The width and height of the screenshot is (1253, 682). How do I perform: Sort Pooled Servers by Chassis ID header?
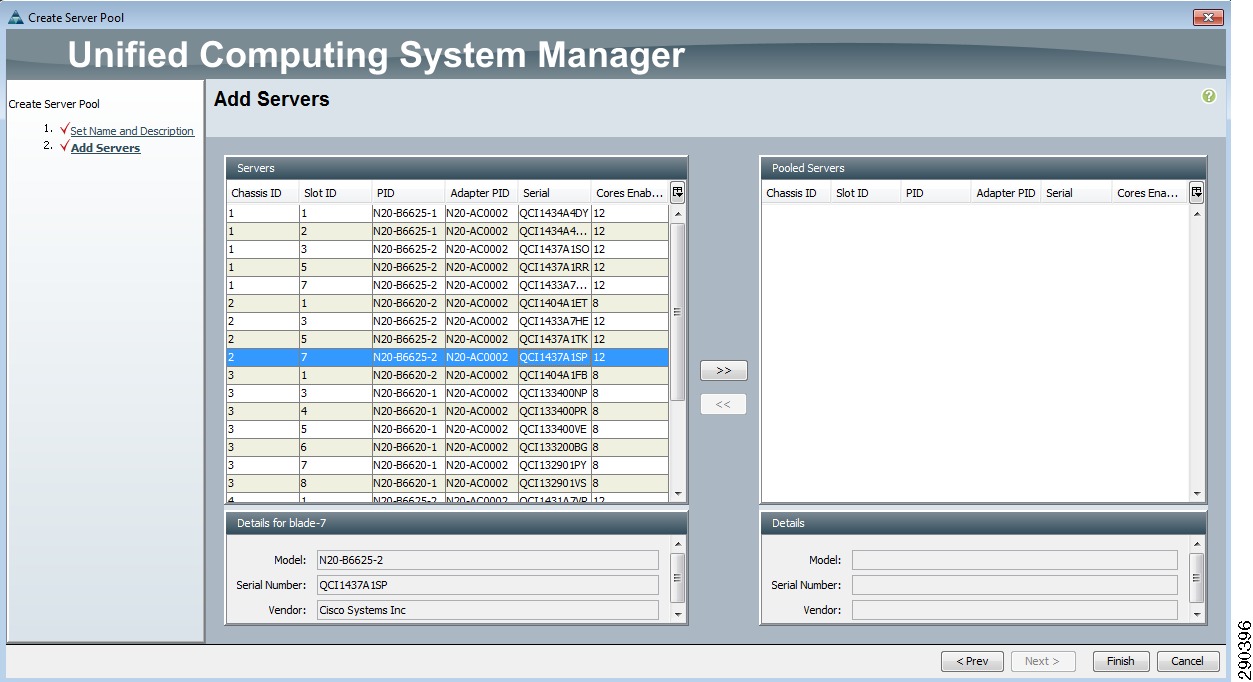797,193
